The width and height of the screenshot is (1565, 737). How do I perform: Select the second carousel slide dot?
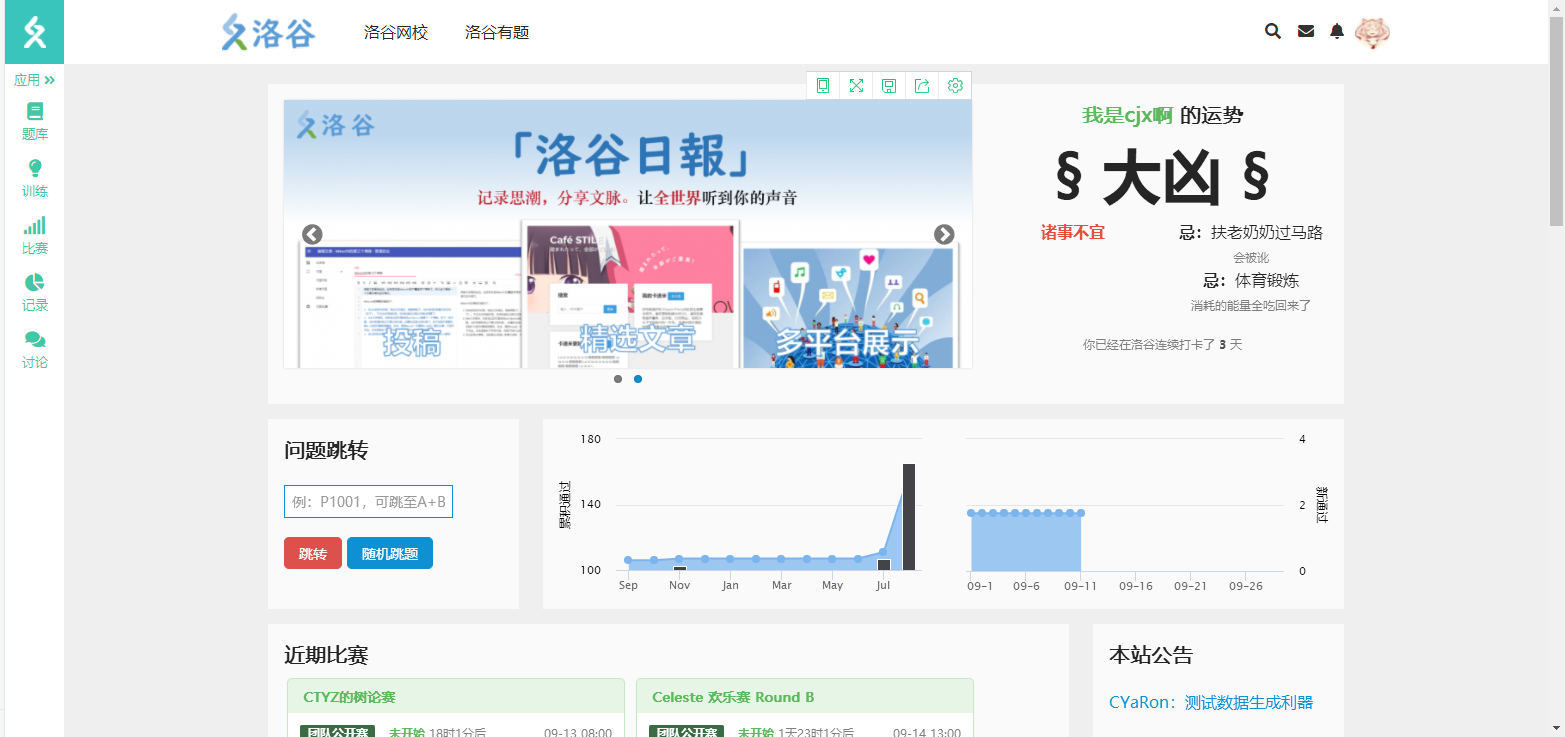coord(638,379)
